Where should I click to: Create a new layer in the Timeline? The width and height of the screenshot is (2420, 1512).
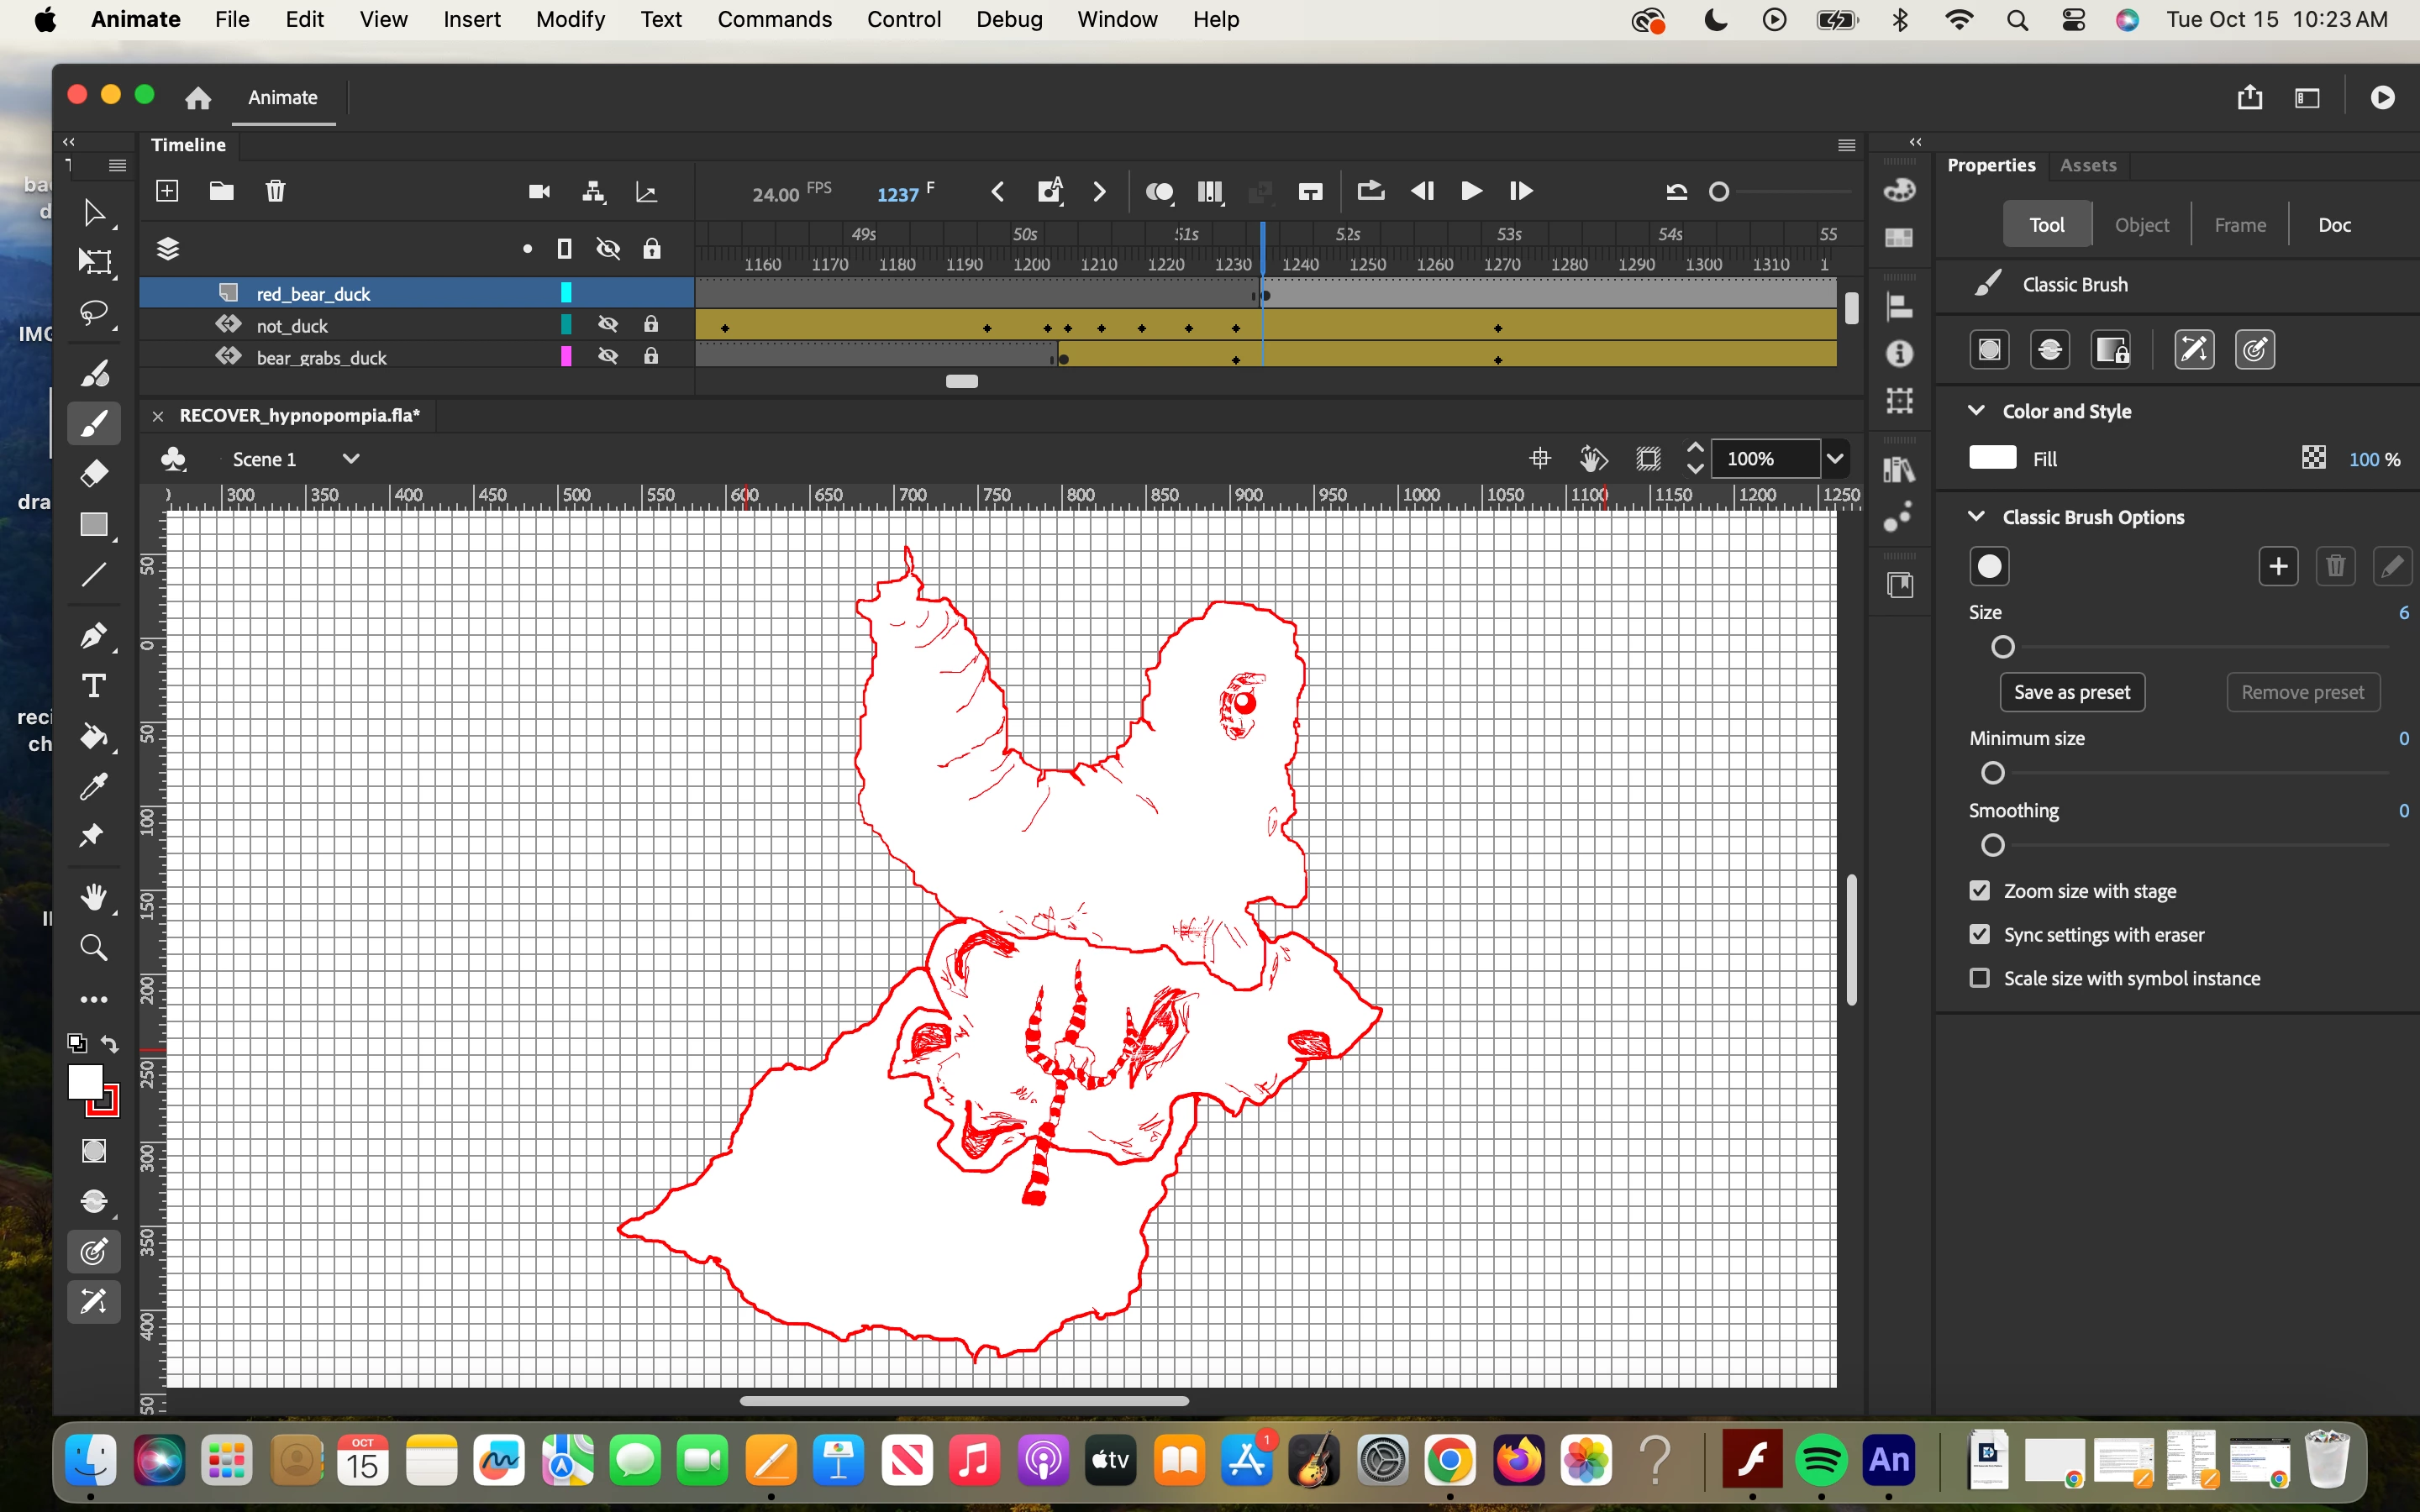click(167, 191)
